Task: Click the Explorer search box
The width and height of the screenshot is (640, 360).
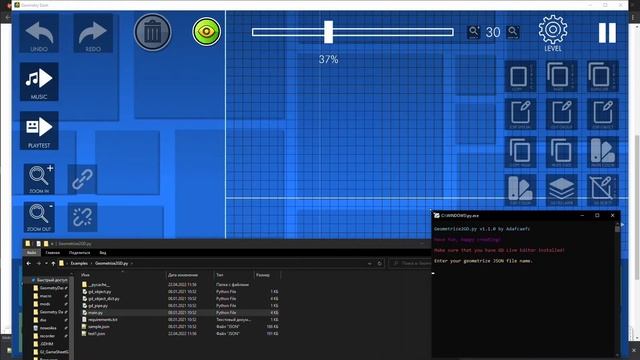Action: coord(410,264)
